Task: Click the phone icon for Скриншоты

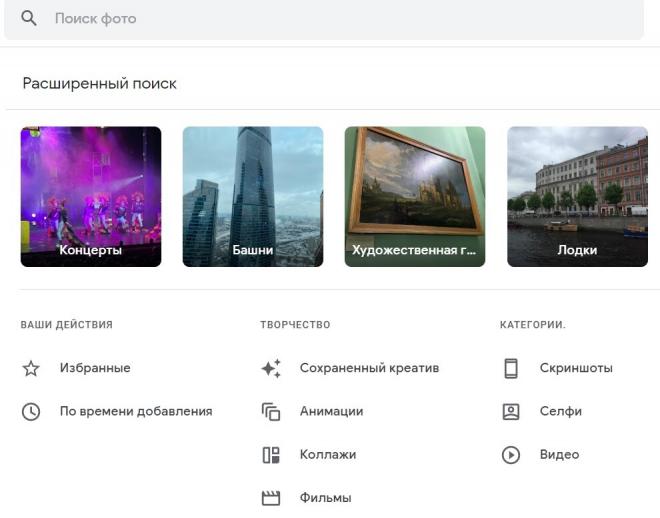Action: pos(511,368)
